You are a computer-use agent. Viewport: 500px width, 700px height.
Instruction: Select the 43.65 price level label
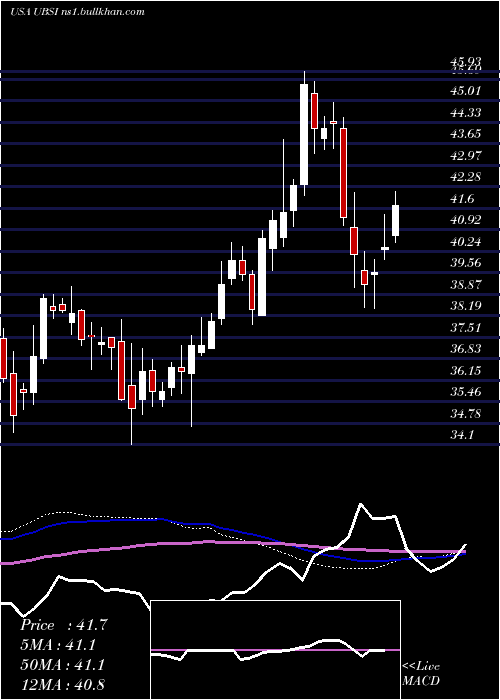tap(466, 134)
